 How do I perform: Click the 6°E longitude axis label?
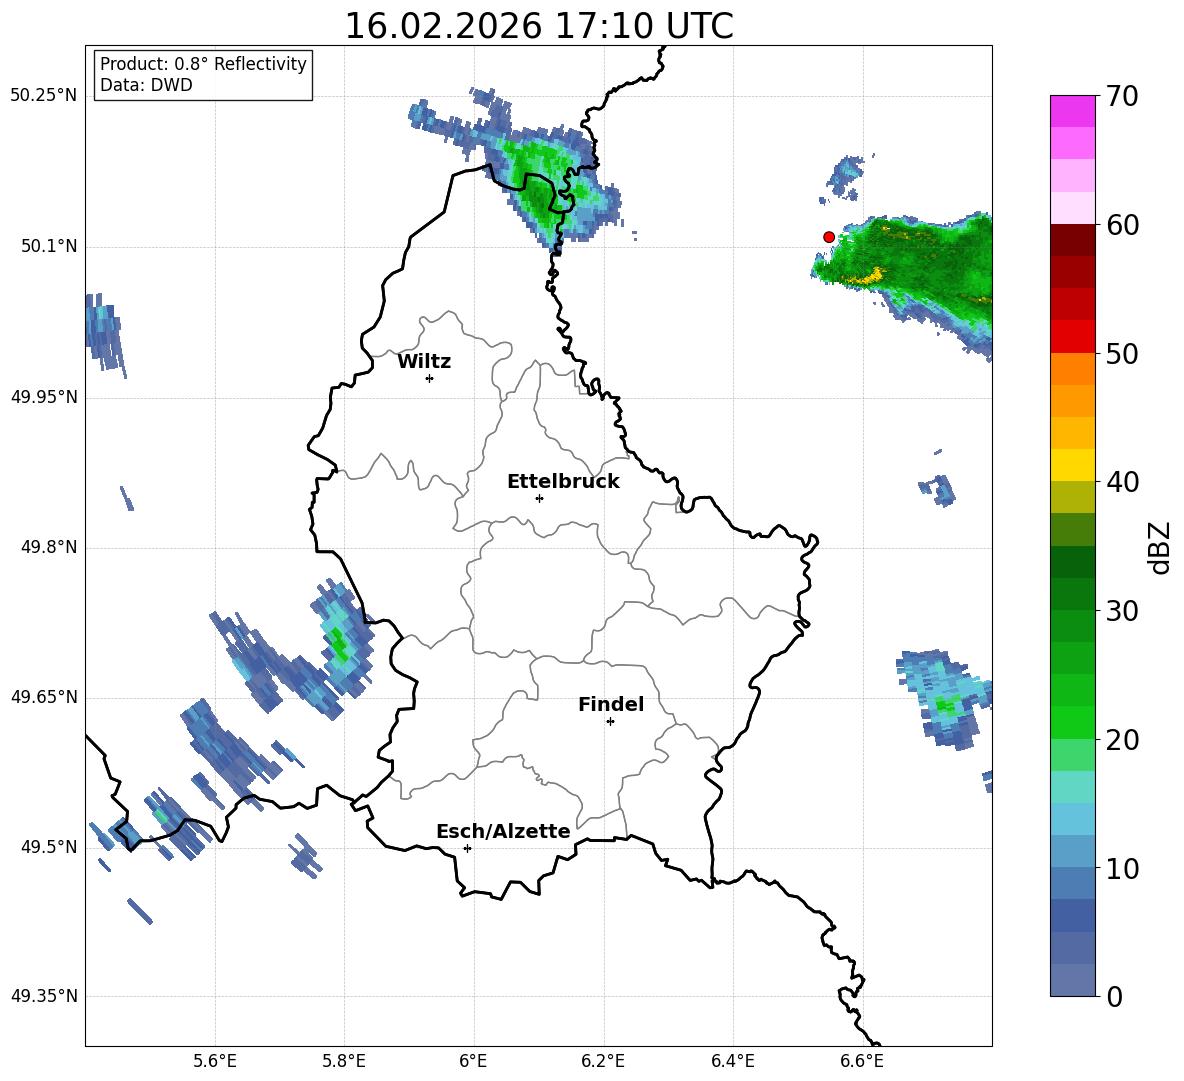[473, 1061]
